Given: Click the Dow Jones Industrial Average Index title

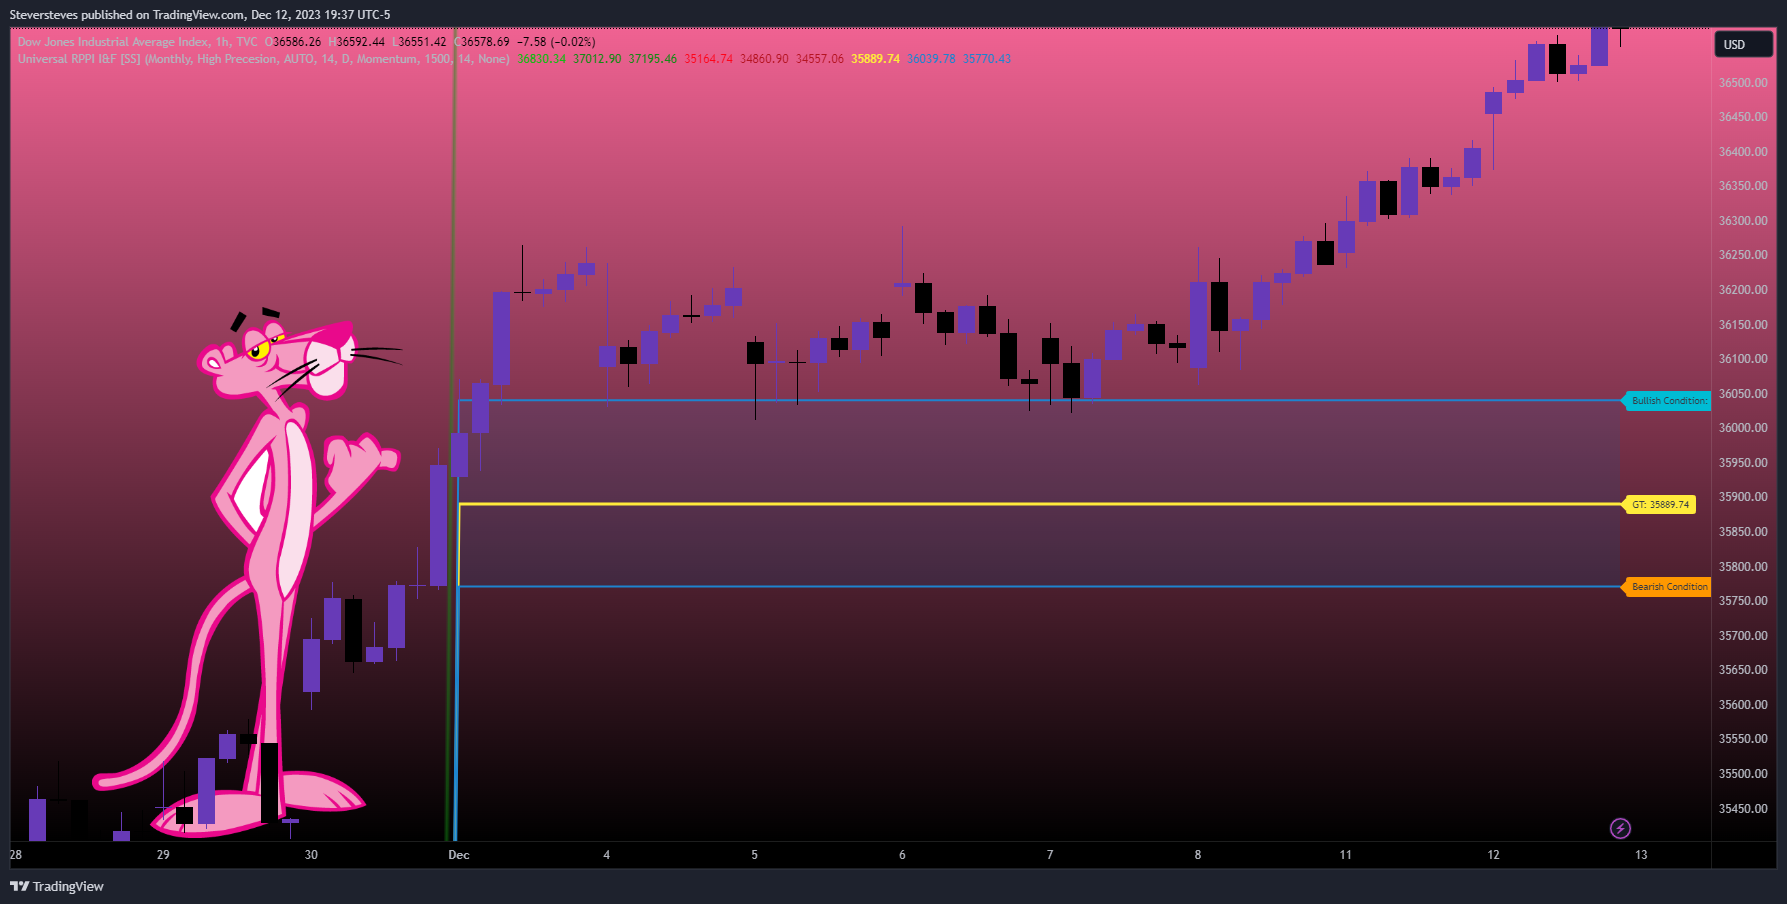Looking at the screenshot, I should tap(137, 42).
